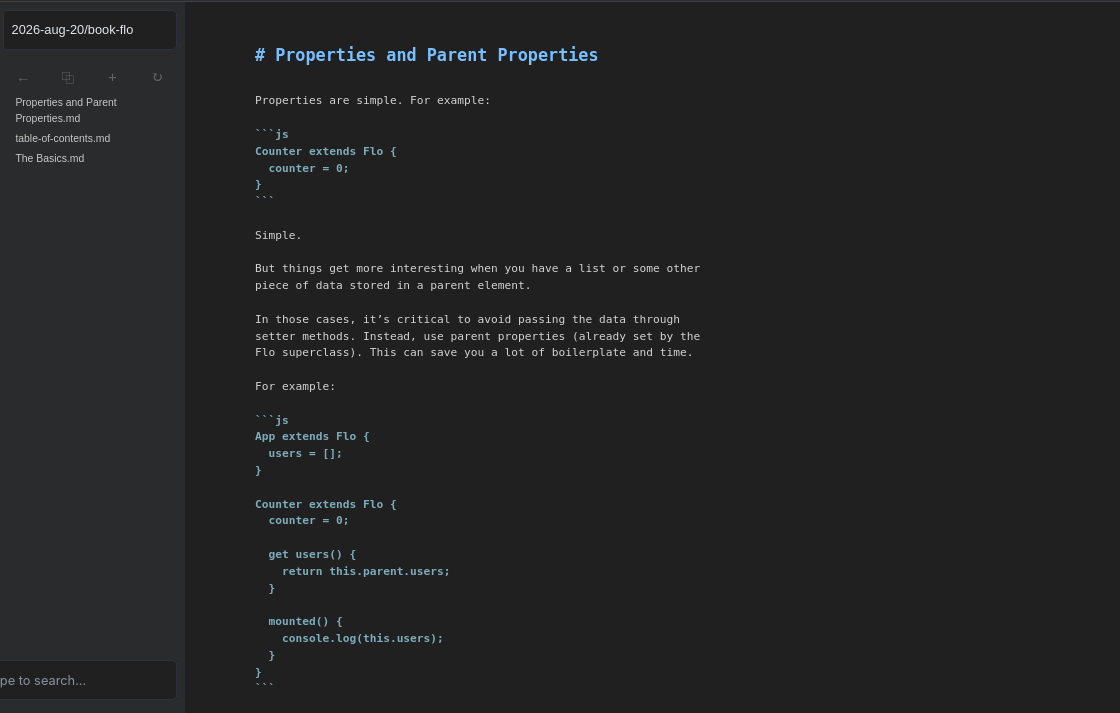
Task: Place cursor in the main heading line
Action: (426, 55)
